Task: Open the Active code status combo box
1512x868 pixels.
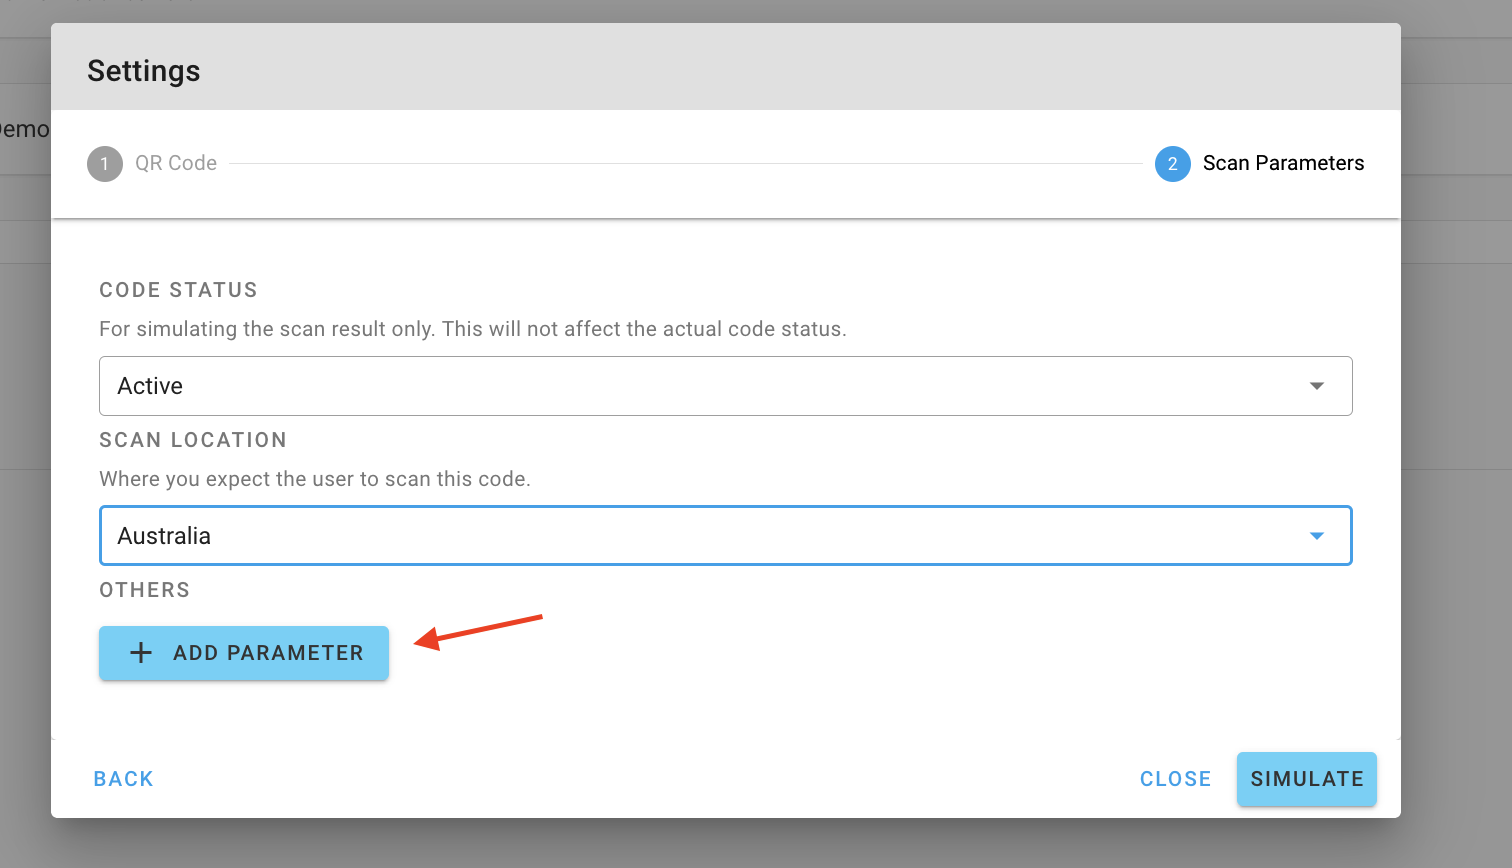Action: 726,386
